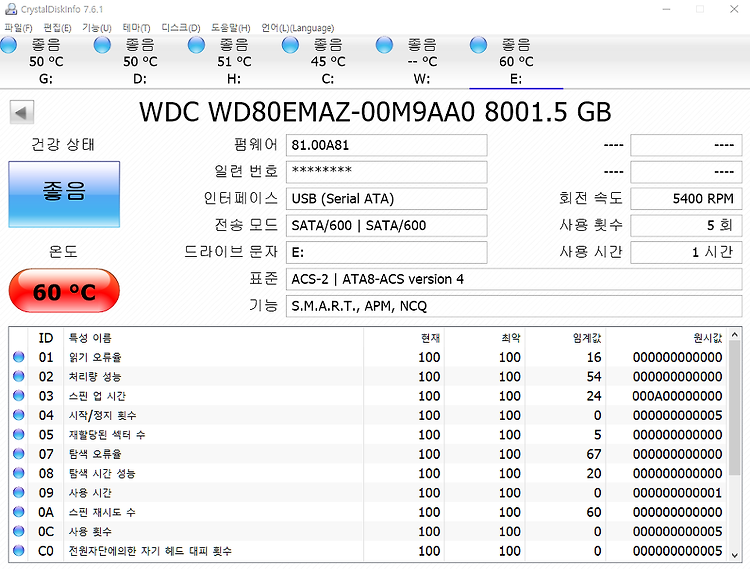Click the SMART list scrollbar thumb
The image size is (750, 569).
point(735,409)
